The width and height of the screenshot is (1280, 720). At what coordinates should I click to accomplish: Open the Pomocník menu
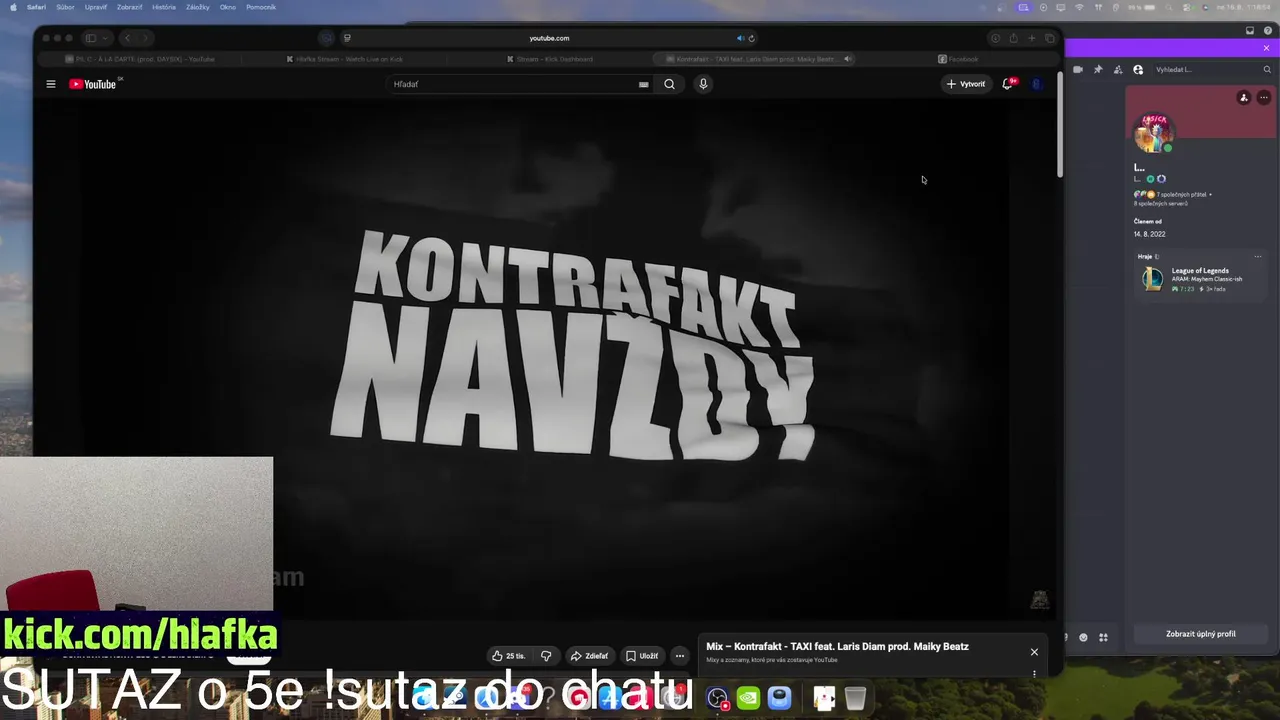pos(261,7)
